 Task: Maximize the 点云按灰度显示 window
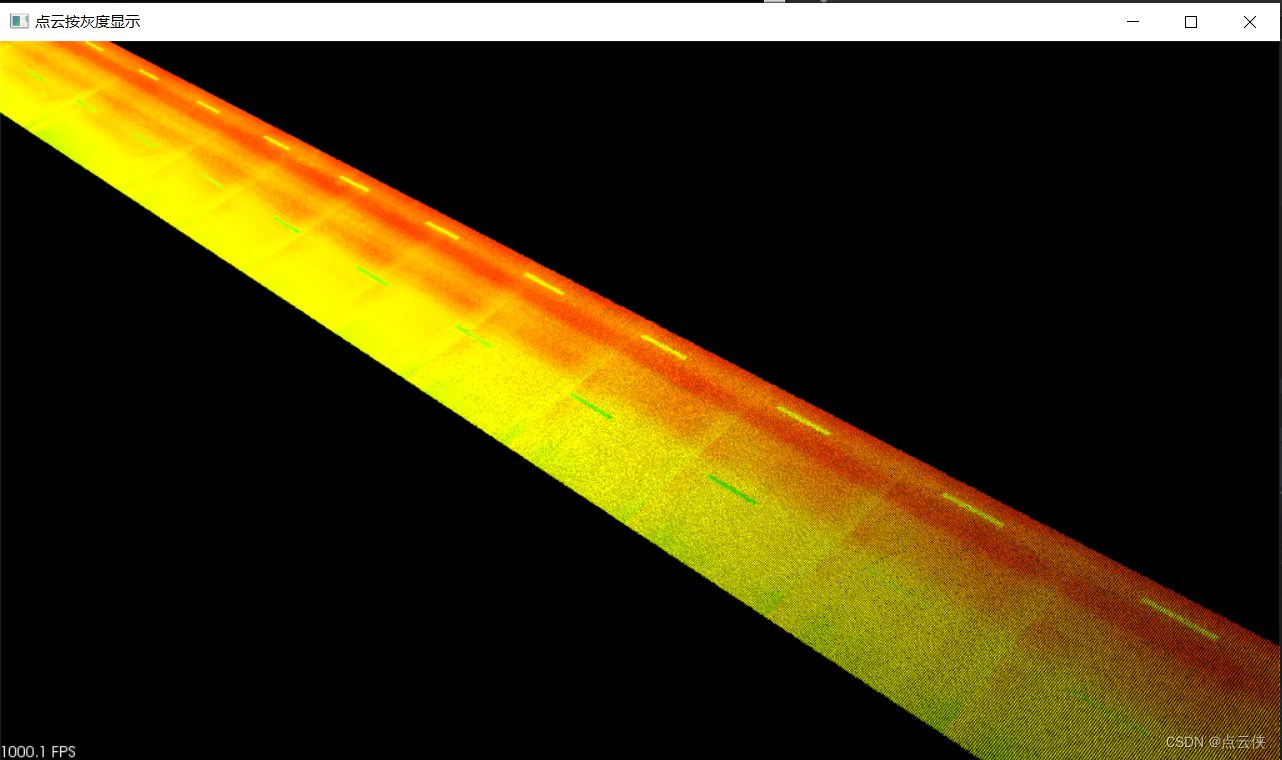[x=1190, y=21]
